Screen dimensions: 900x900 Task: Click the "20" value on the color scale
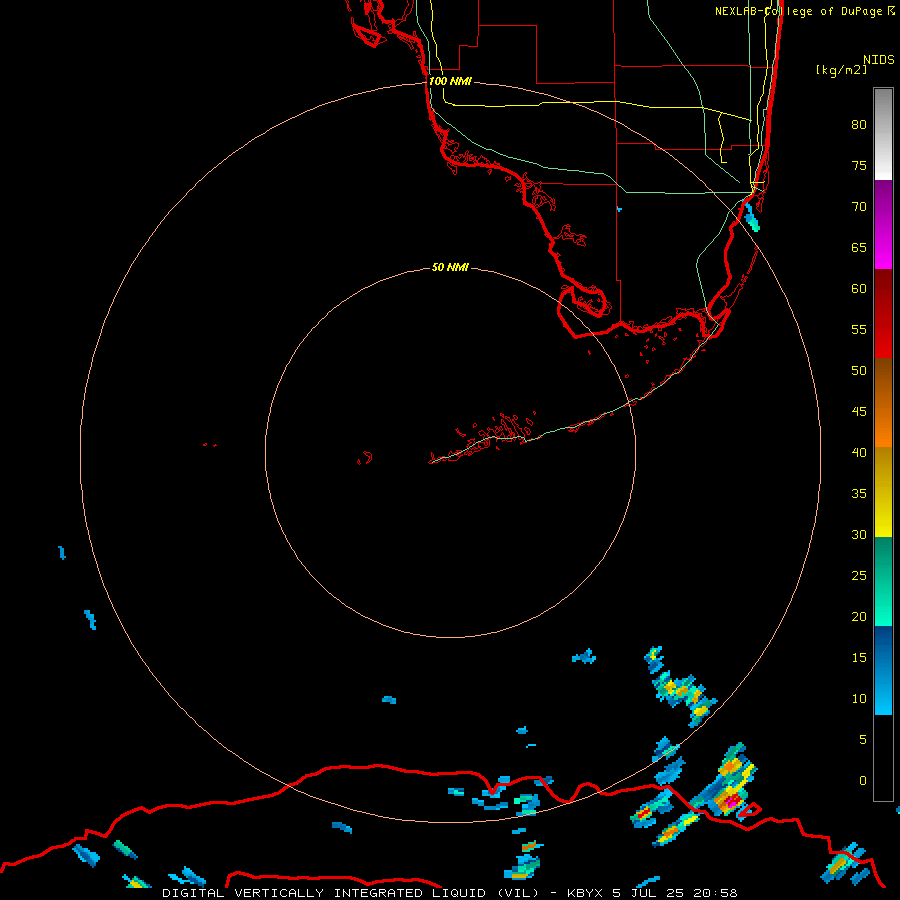(x=859, y=616)
